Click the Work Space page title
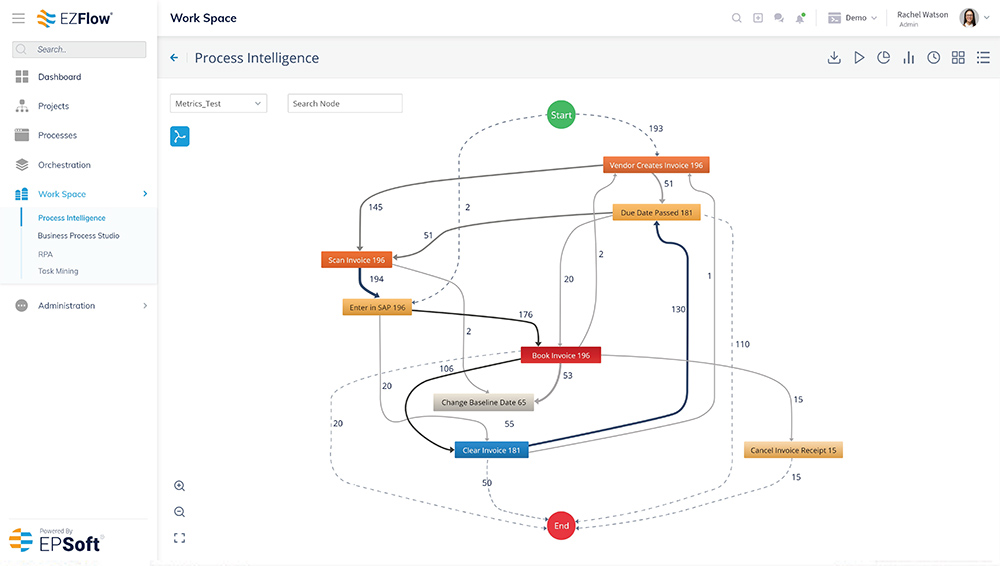Image resolution: width=1000 pixels, height=566 pixels. pyautogui.click(x=203, y=18)
